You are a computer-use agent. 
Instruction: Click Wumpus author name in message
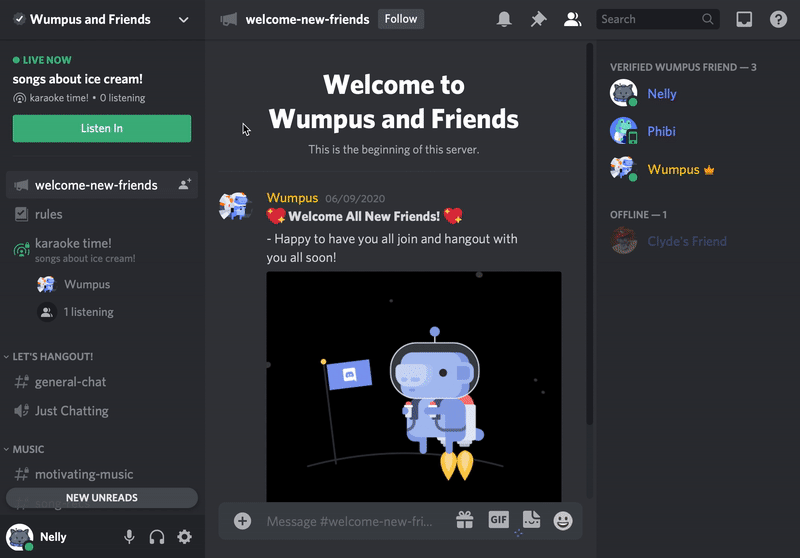coord(292,198)
